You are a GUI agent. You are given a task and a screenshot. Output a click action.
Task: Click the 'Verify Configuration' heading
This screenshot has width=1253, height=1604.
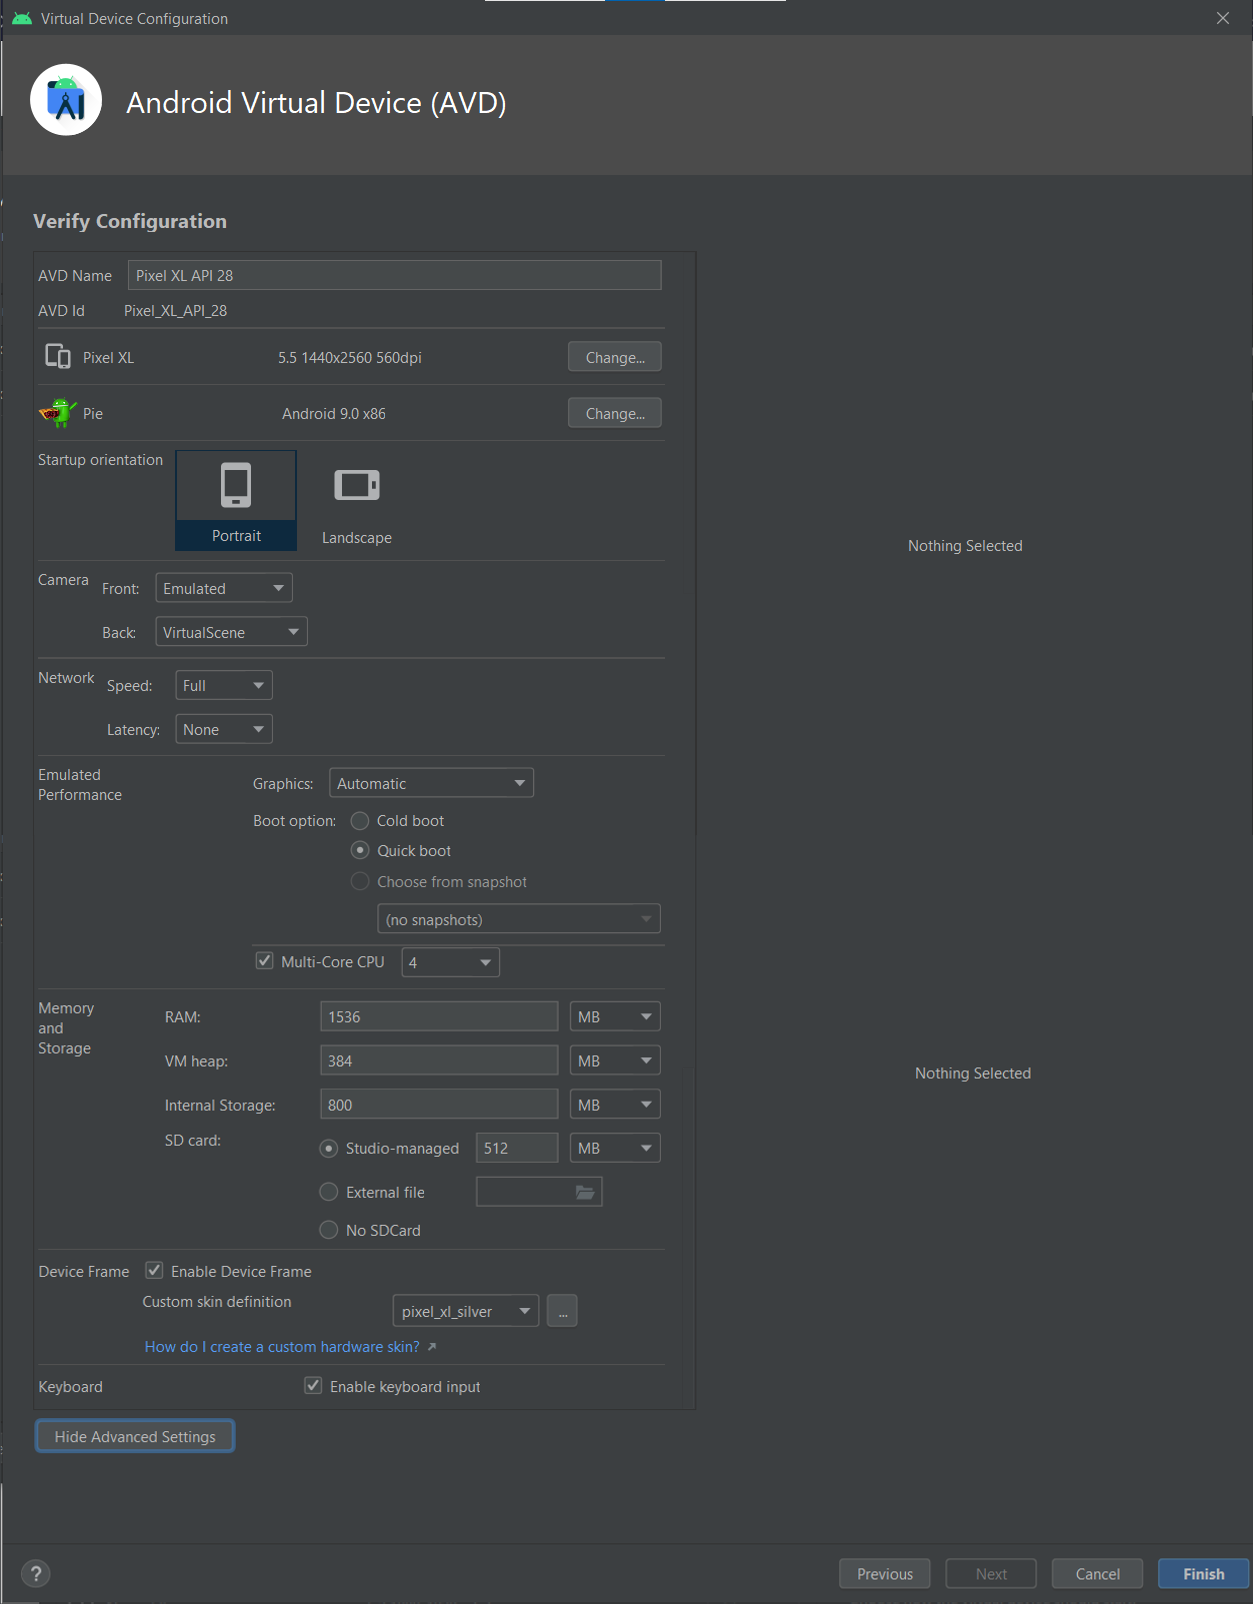(130, 221)
